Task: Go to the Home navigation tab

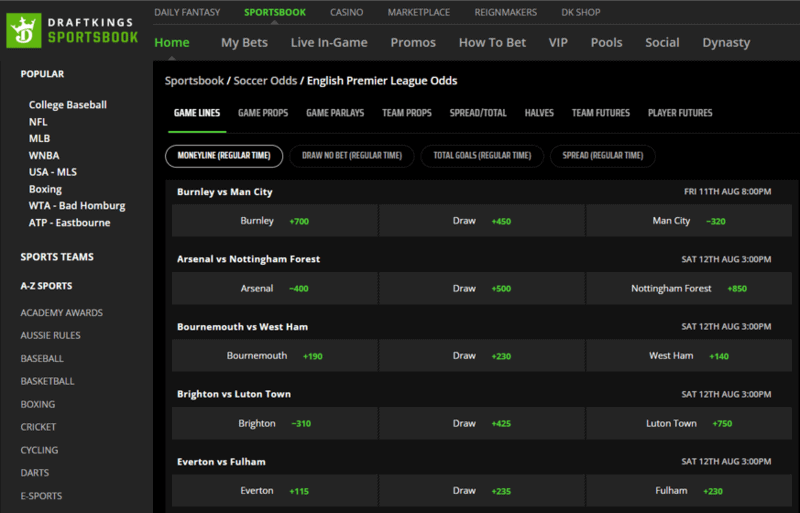Action: (172, 42)
